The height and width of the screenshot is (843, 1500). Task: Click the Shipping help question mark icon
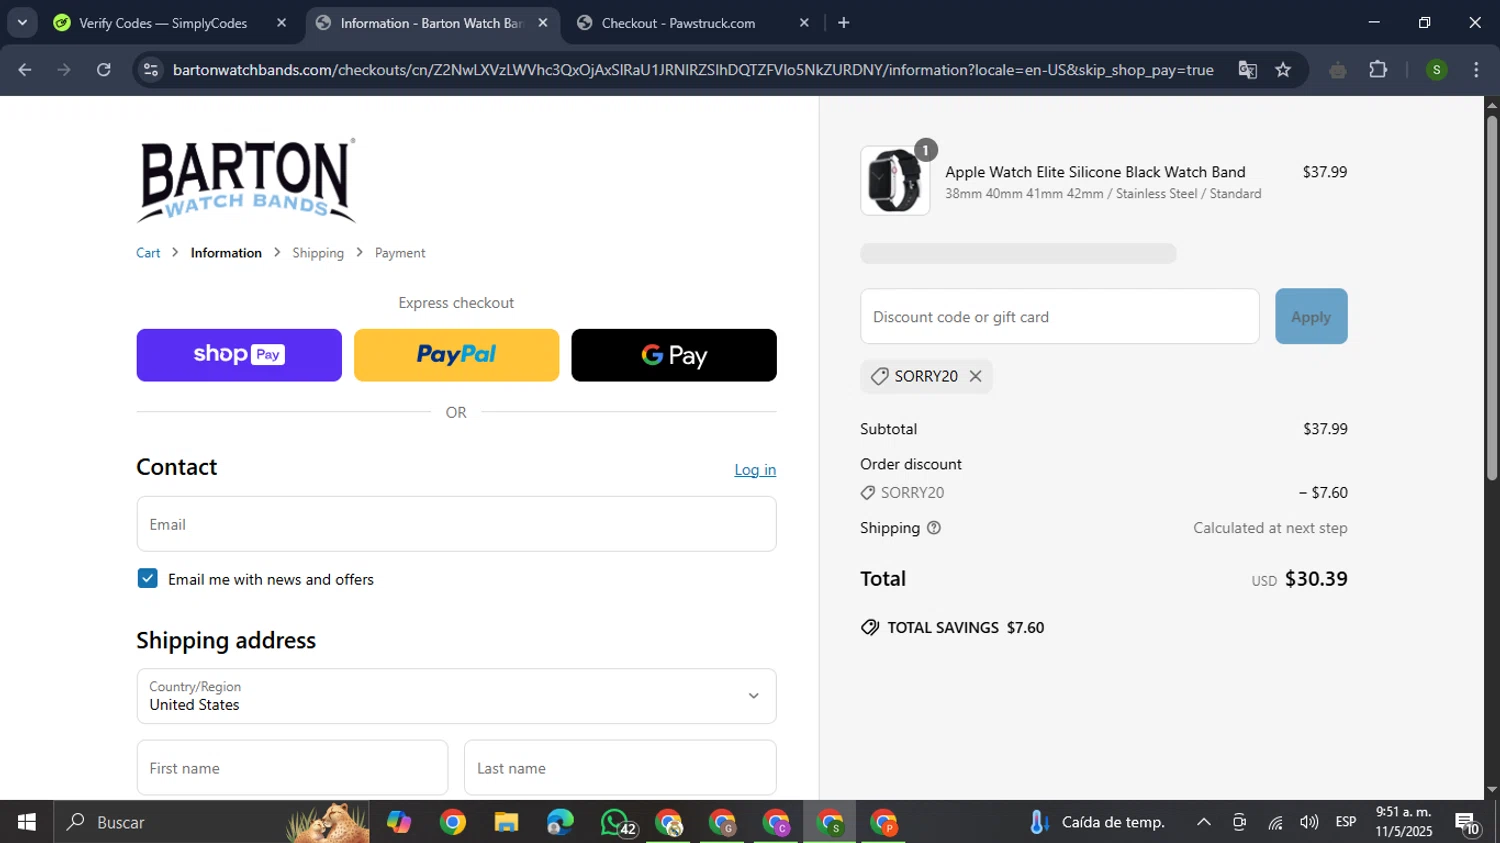(934, 528)
